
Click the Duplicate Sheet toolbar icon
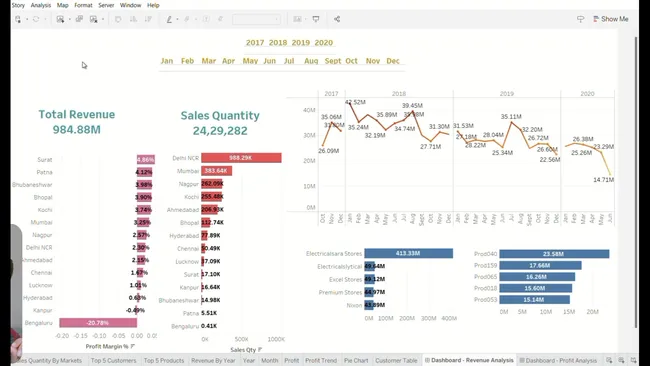79,19
